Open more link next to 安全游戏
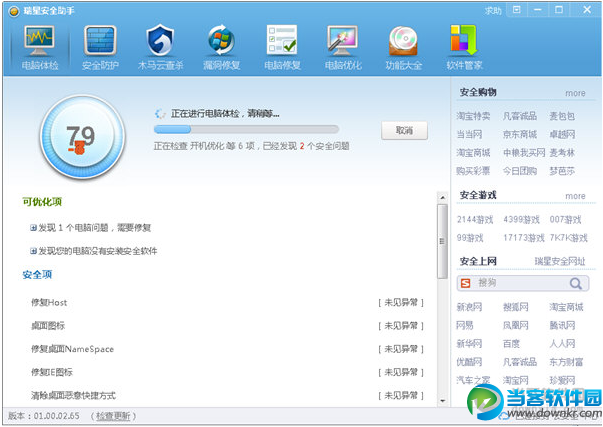603x427 pixels. coord(575,196)
